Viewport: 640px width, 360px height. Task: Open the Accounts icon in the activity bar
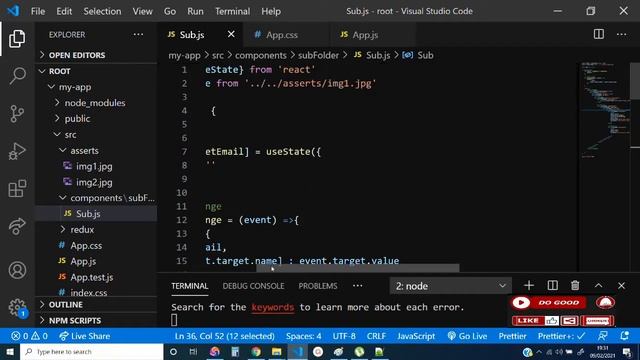(x=17, y=270)
